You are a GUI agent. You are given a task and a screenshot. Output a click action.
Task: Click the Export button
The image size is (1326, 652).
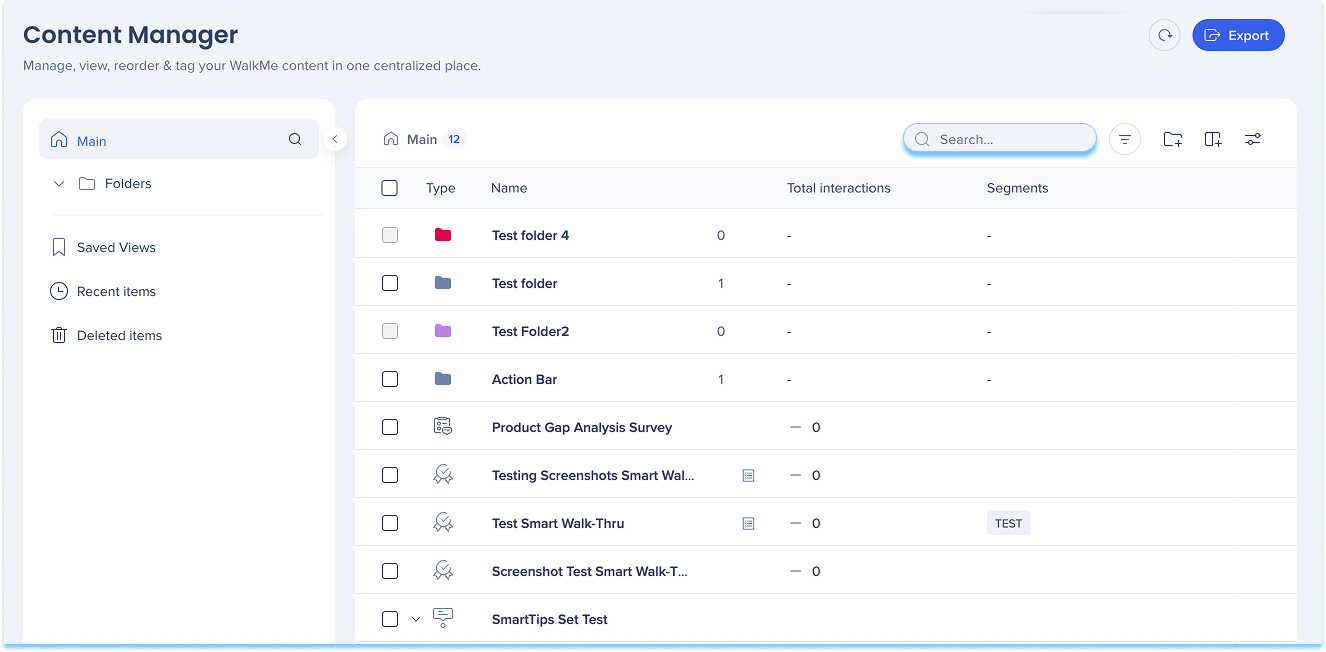(x=1238, y=35)
